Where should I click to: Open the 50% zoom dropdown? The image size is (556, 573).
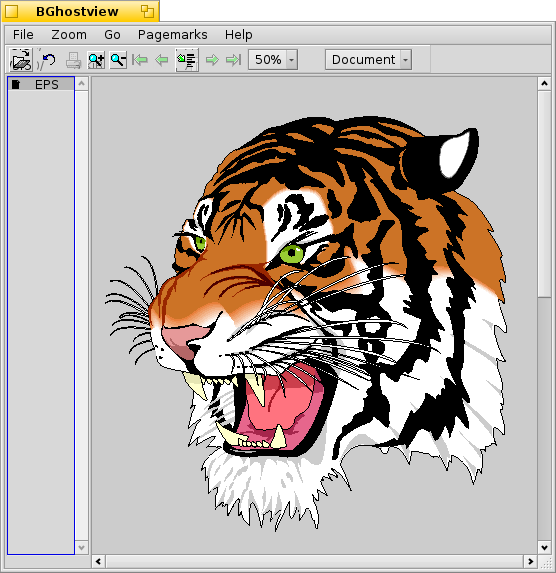273,60
